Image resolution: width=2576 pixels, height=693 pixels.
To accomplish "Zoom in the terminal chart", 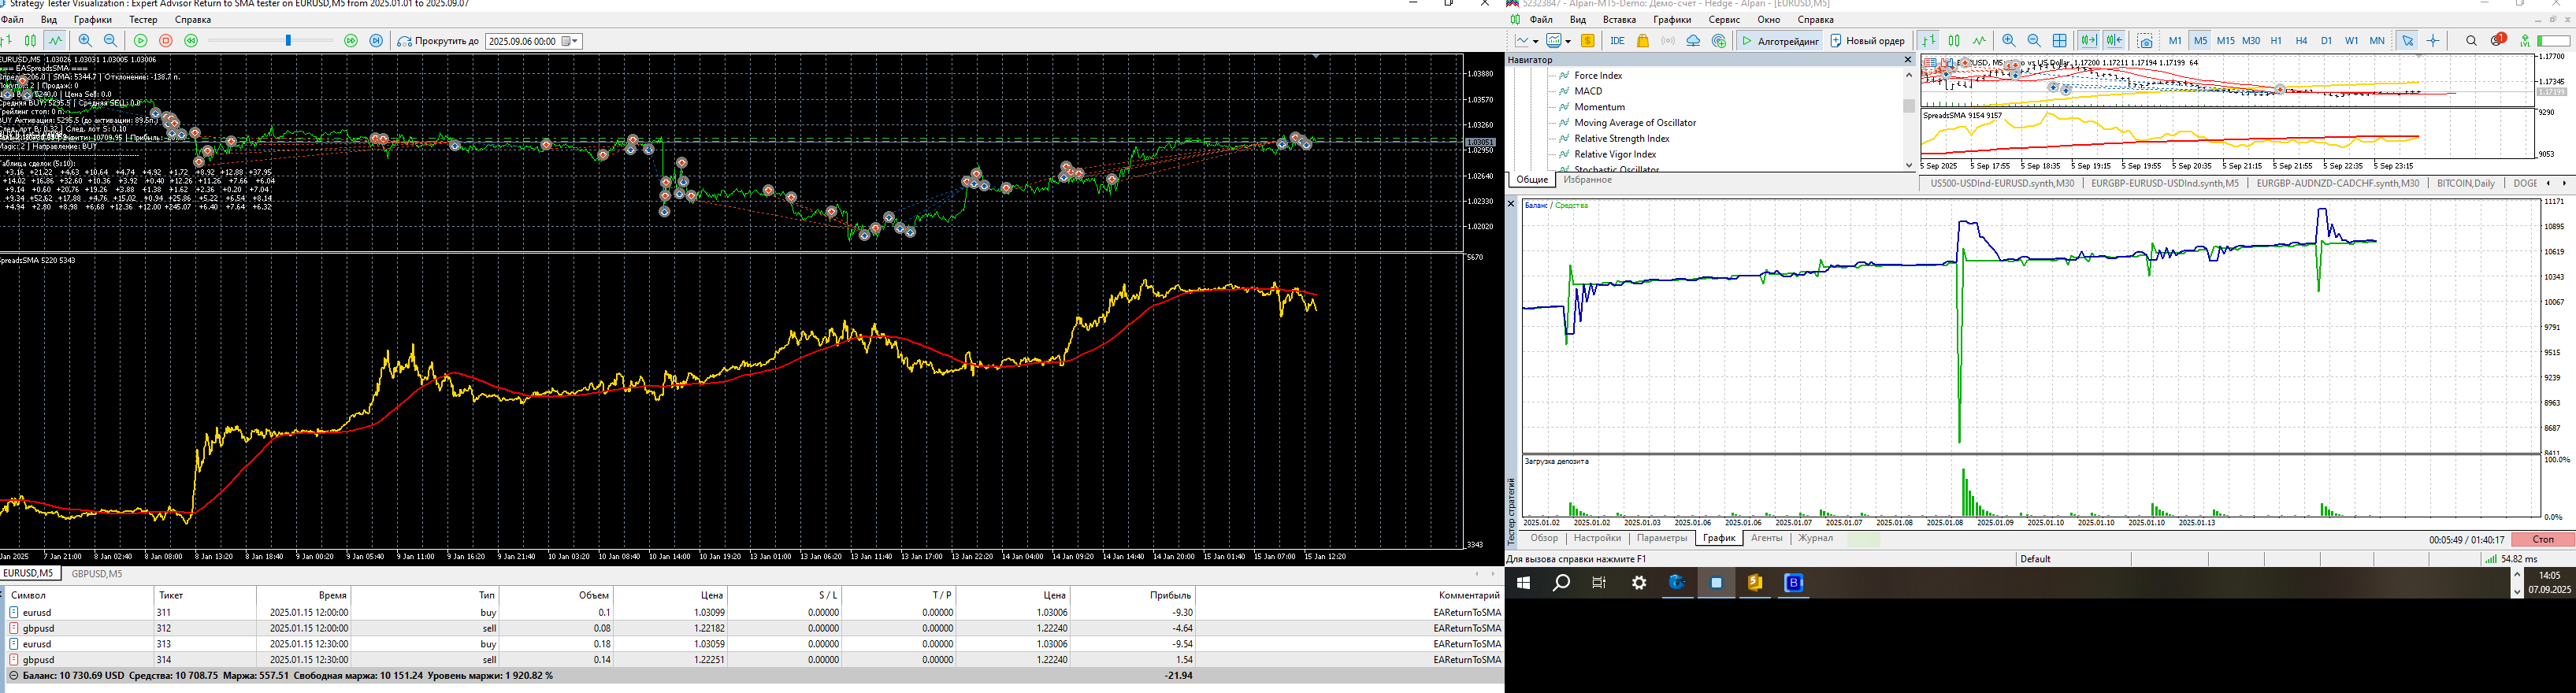I will point(2009,41).
